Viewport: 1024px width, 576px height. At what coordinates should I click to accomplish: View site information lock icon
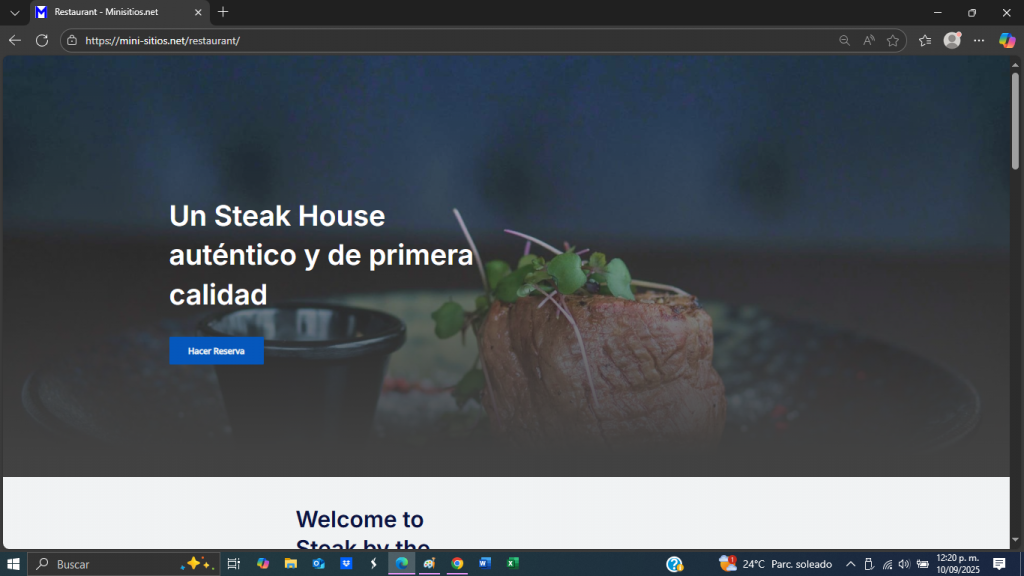[x=72, y=40]
